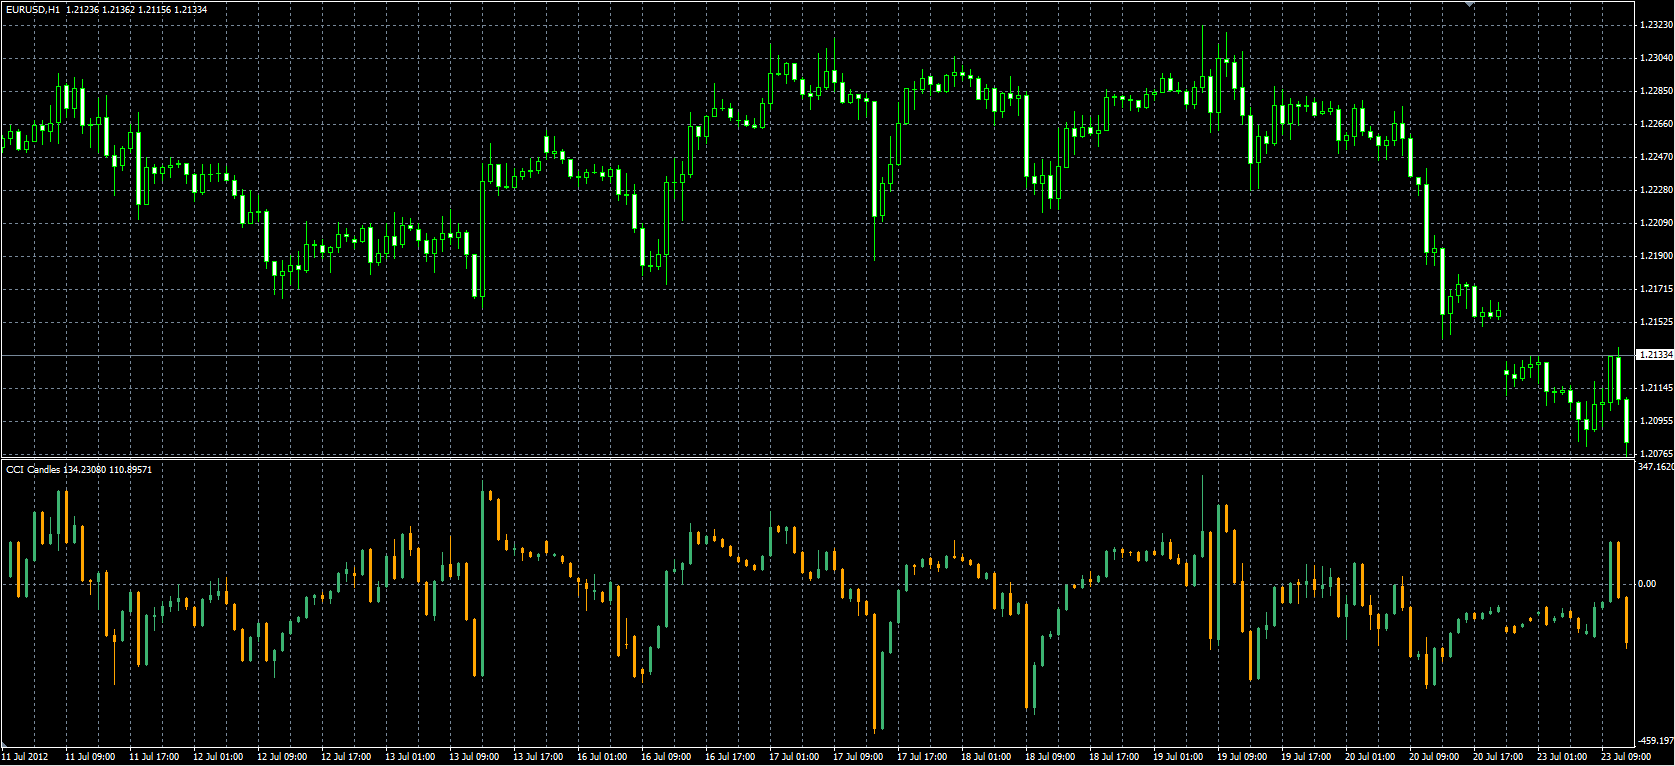This screenshot has height=766, width=1675.
Task: Click the 1.20955 price axis label
Action: tap(1657, 421)
